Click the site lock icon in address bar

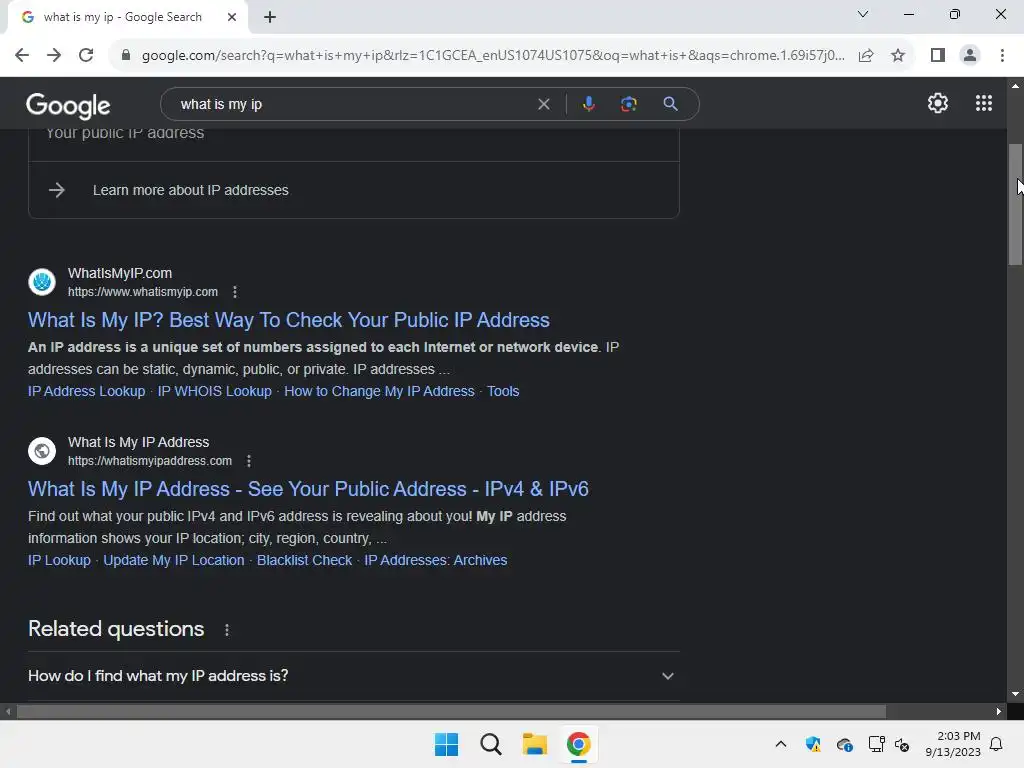(126, 56)
